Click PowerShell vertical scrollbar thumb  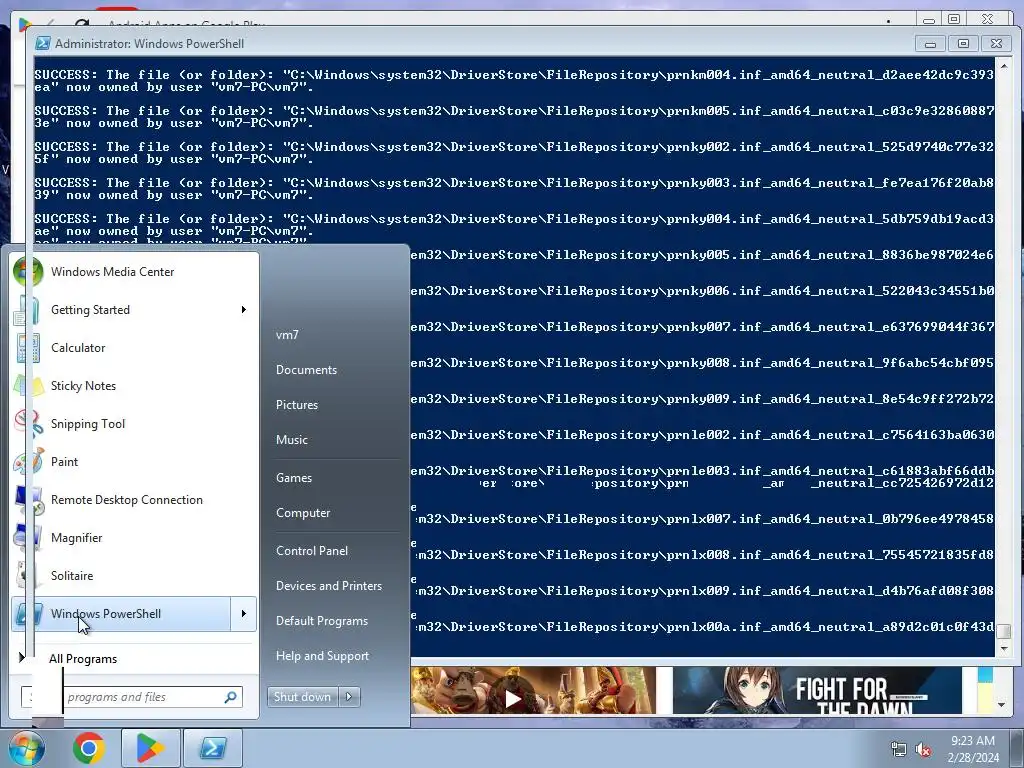pyautogui.click(x=1004, y=631)
